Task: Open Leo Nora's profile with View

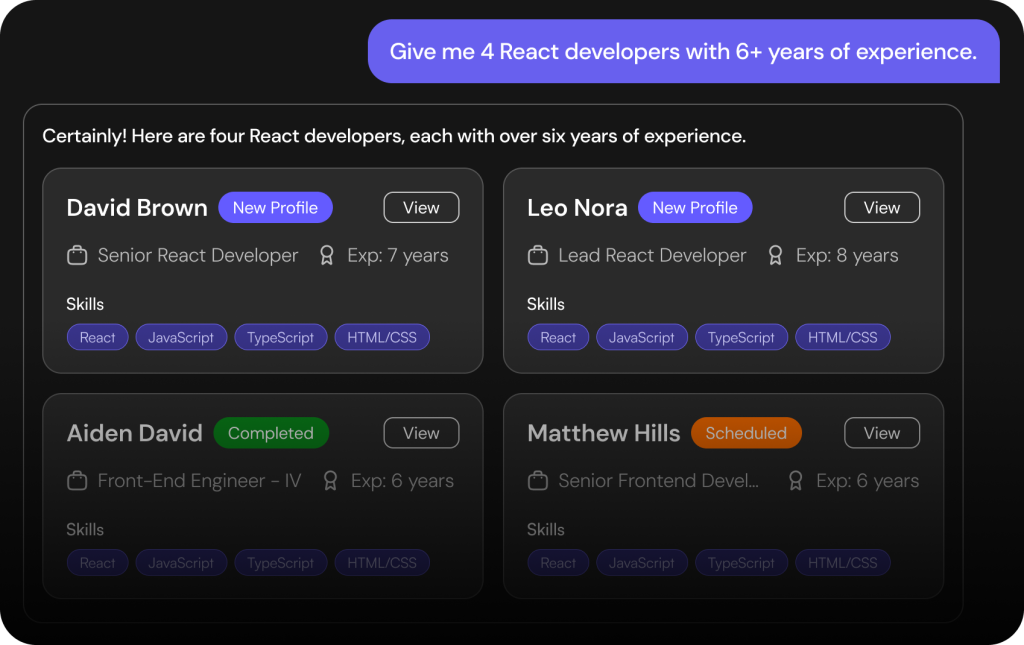Action: 882,208
